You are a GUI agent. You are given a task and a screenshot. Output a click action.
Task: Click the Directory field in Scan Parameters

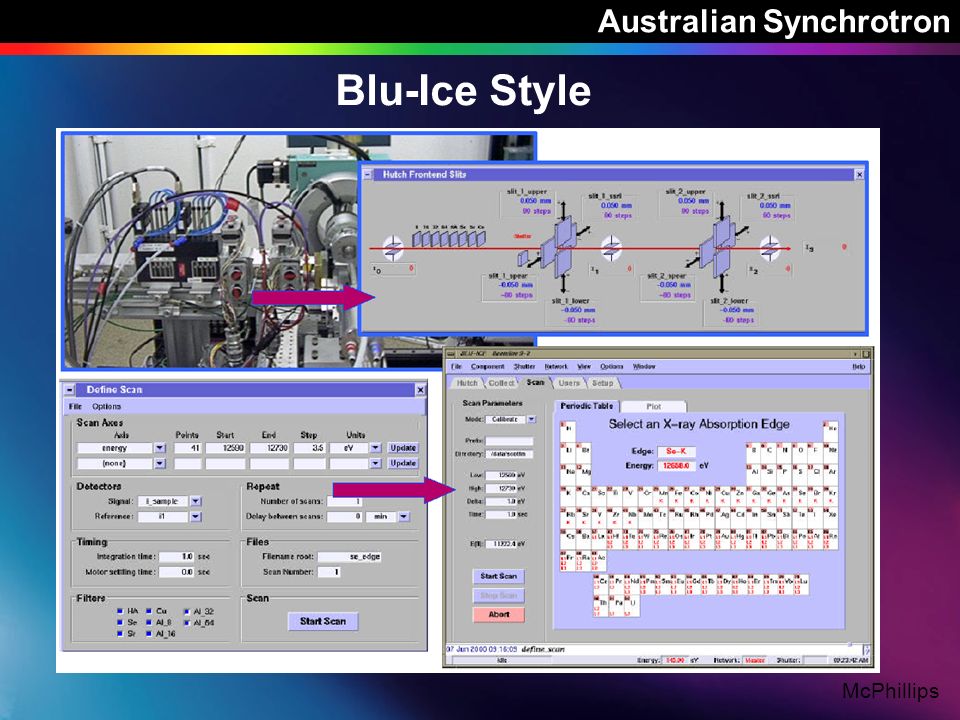509,454
